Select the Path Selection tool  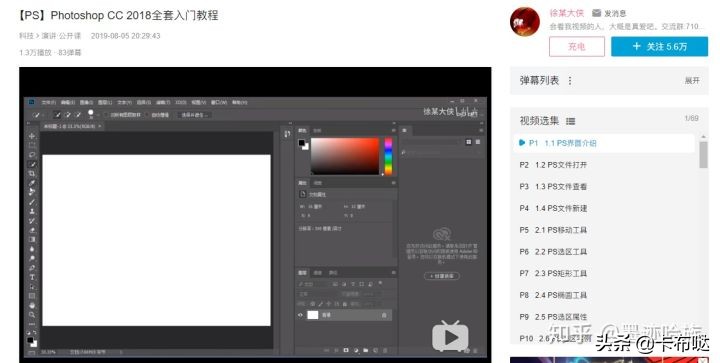32,287
